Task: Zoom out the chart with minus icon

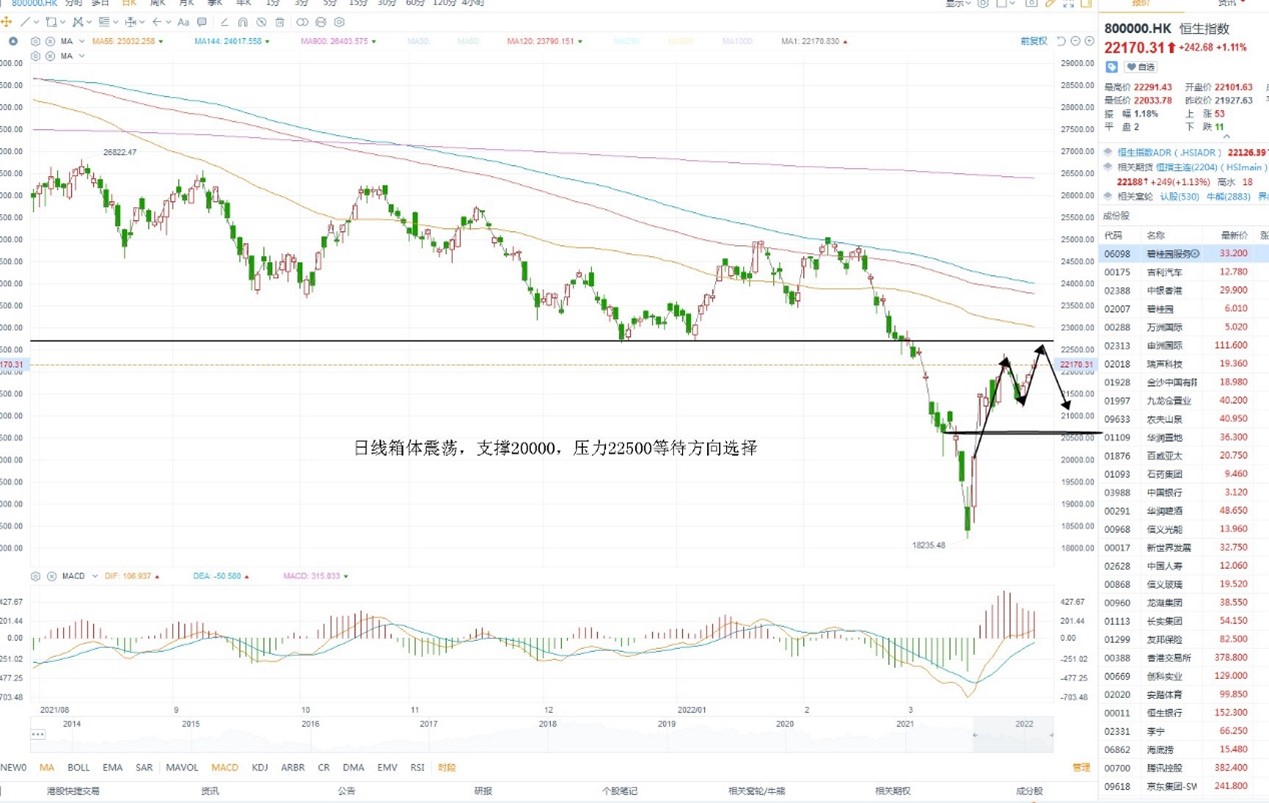Action: (1075, 41)
